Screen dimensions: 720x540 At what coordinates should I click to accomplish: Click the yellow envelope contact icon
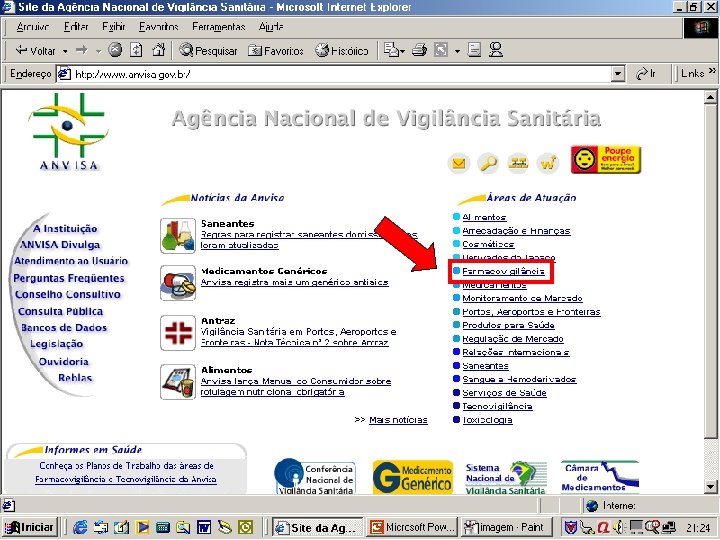click(459, 163)
